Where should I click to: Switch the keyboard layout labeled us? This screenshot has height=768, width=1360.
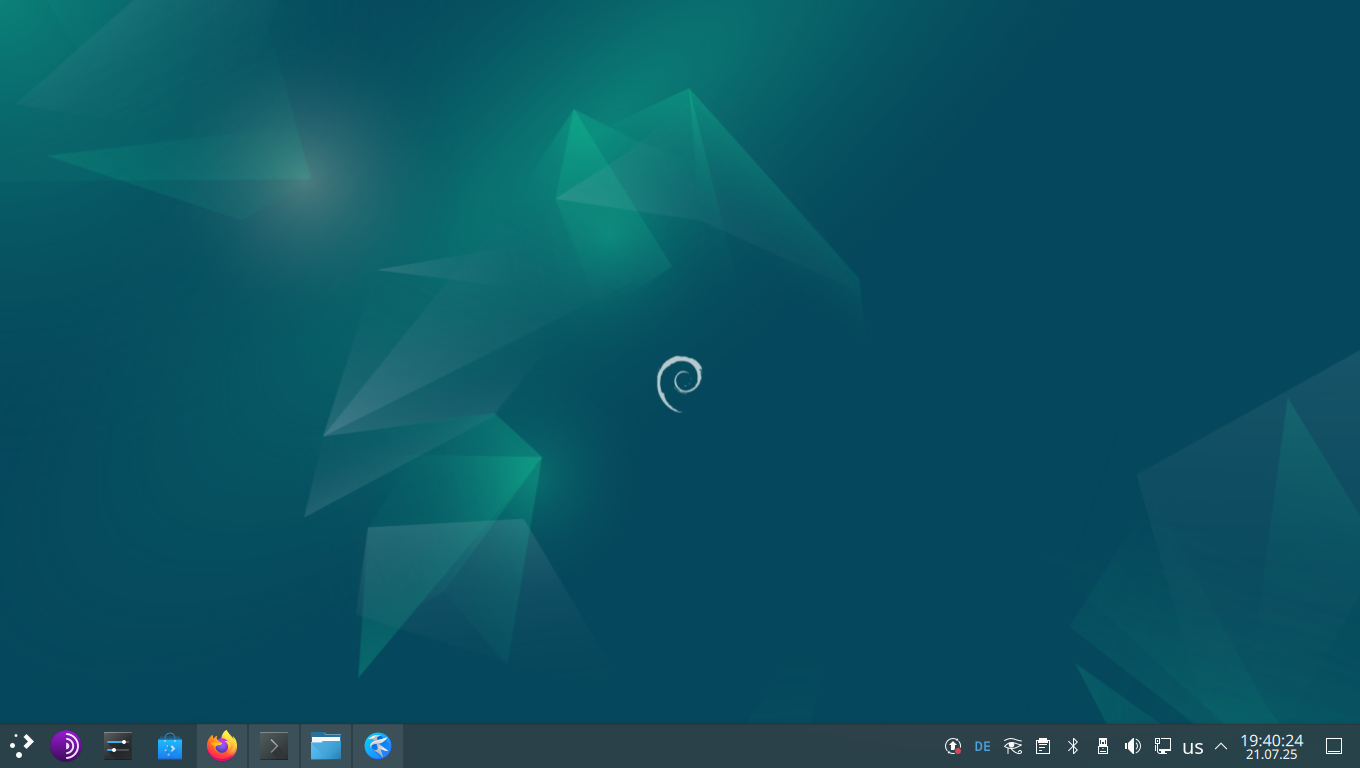[1193, 746]
